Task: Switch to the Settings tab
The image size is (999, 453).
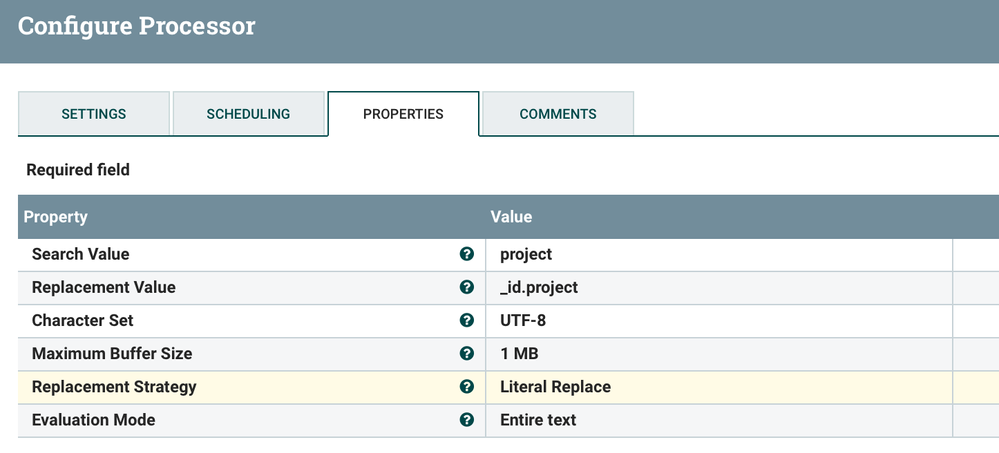Action: [x=94, y=114]
